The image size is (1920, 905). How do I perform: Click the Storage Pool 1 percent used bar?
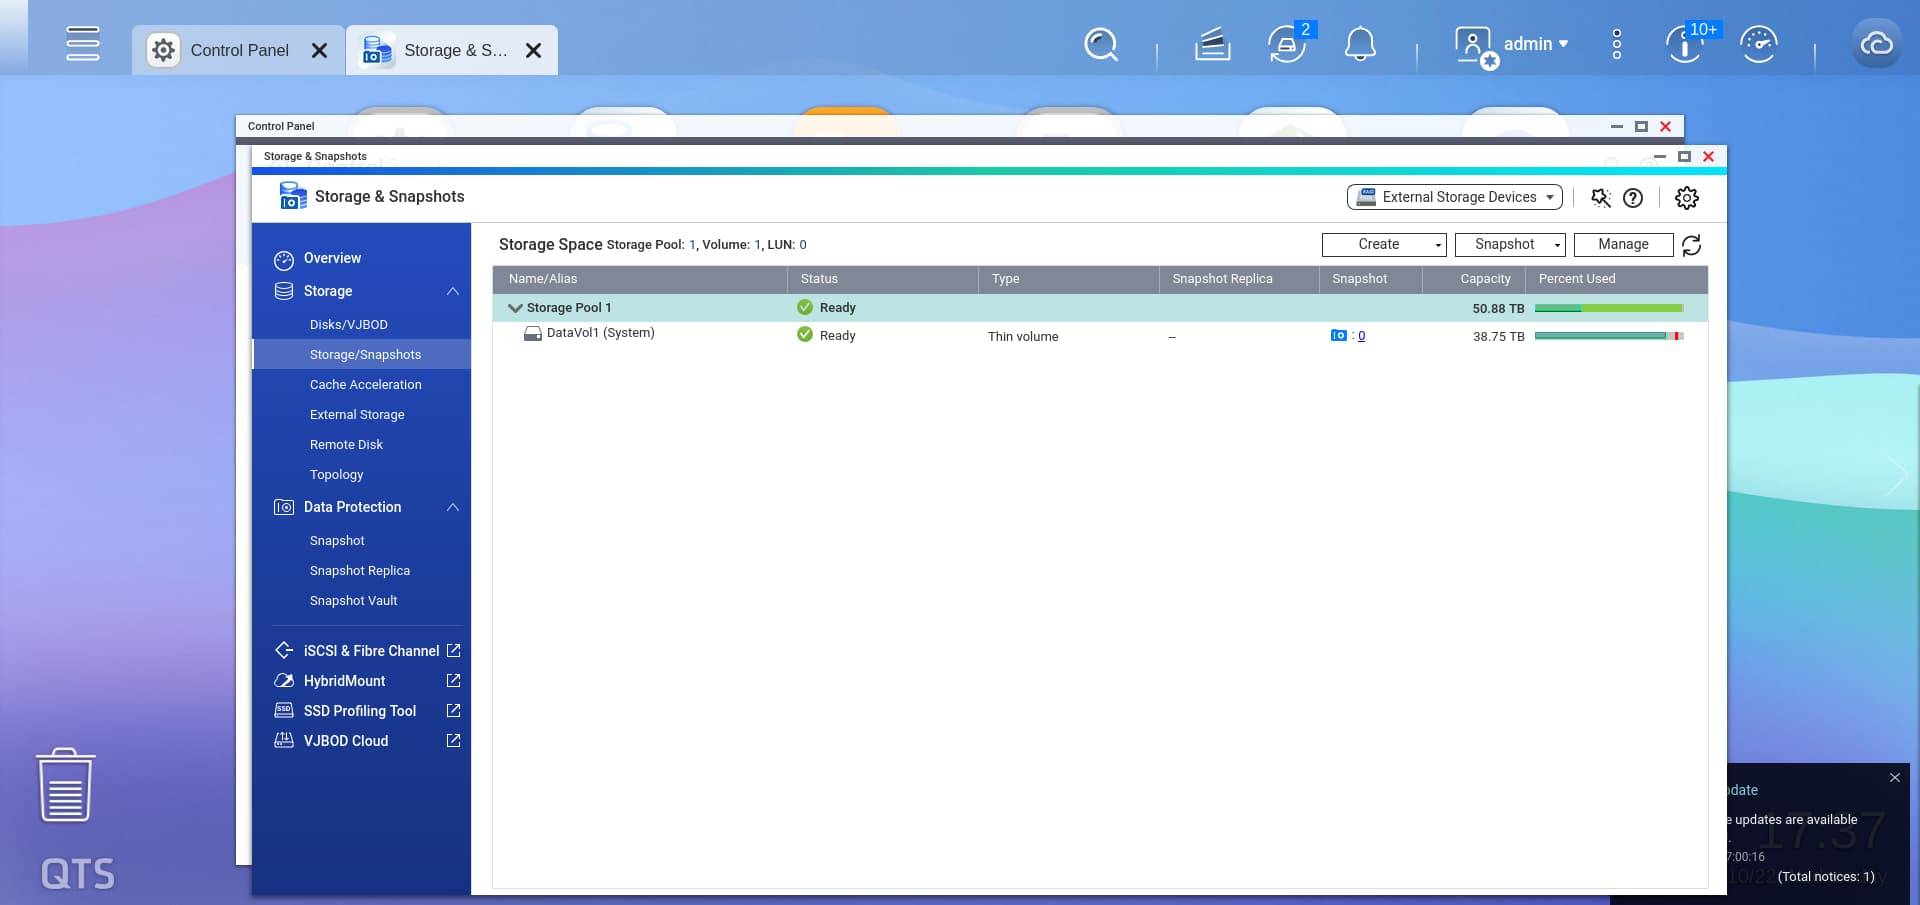tap(1608, 308)
